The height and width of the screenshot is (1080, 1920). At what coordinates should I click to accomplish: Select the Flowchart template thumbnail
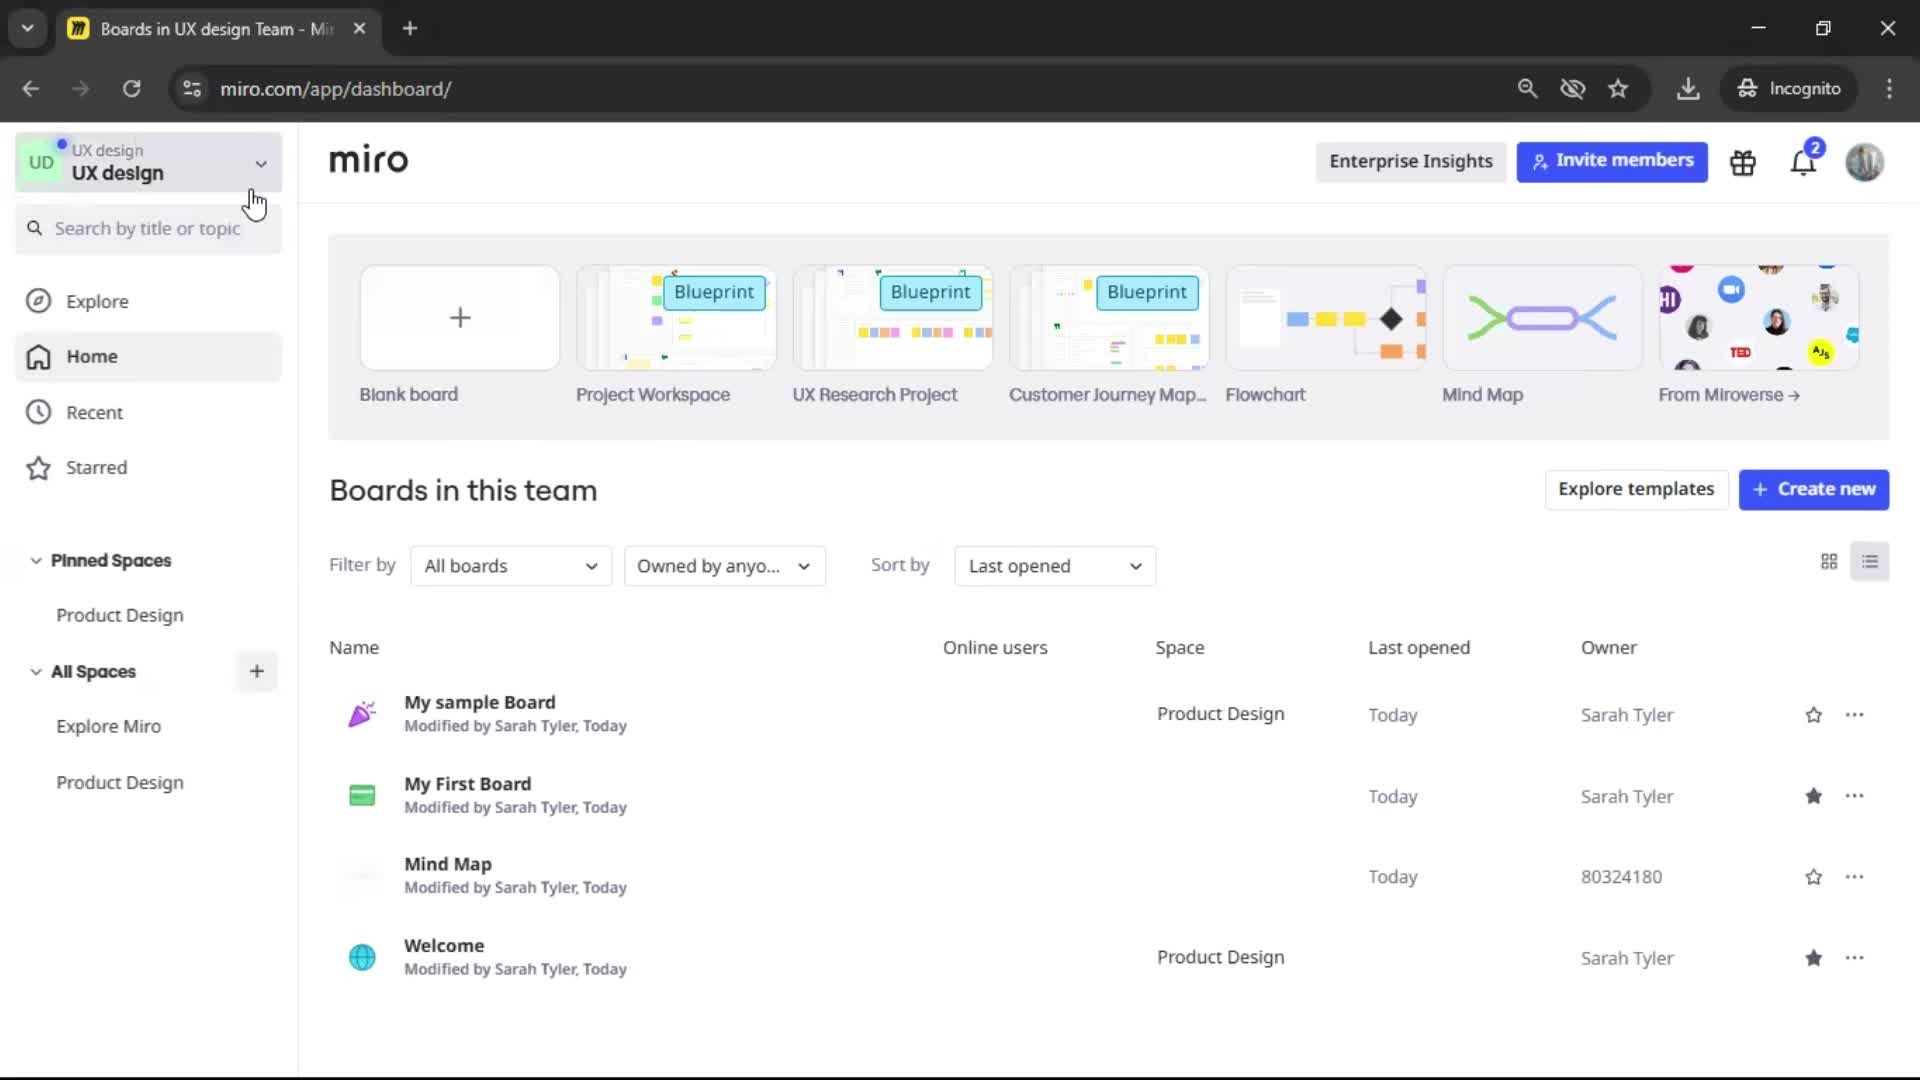click(x=1326, y=318)
